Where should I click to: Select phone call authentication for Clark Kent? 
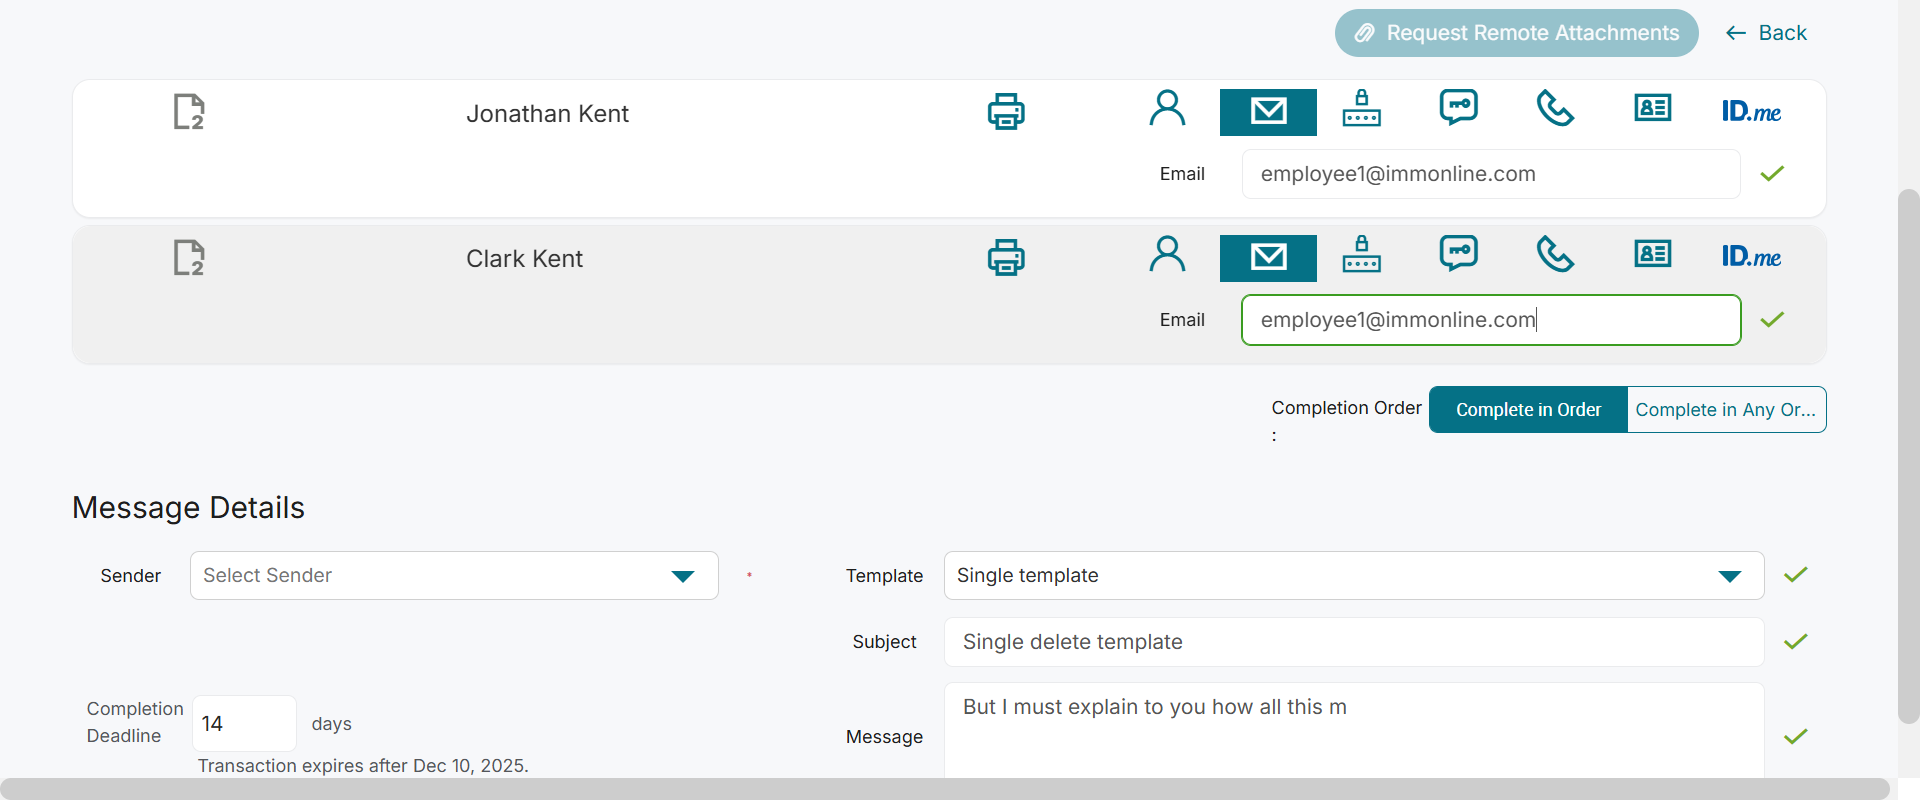click(x=1555, y=255)
